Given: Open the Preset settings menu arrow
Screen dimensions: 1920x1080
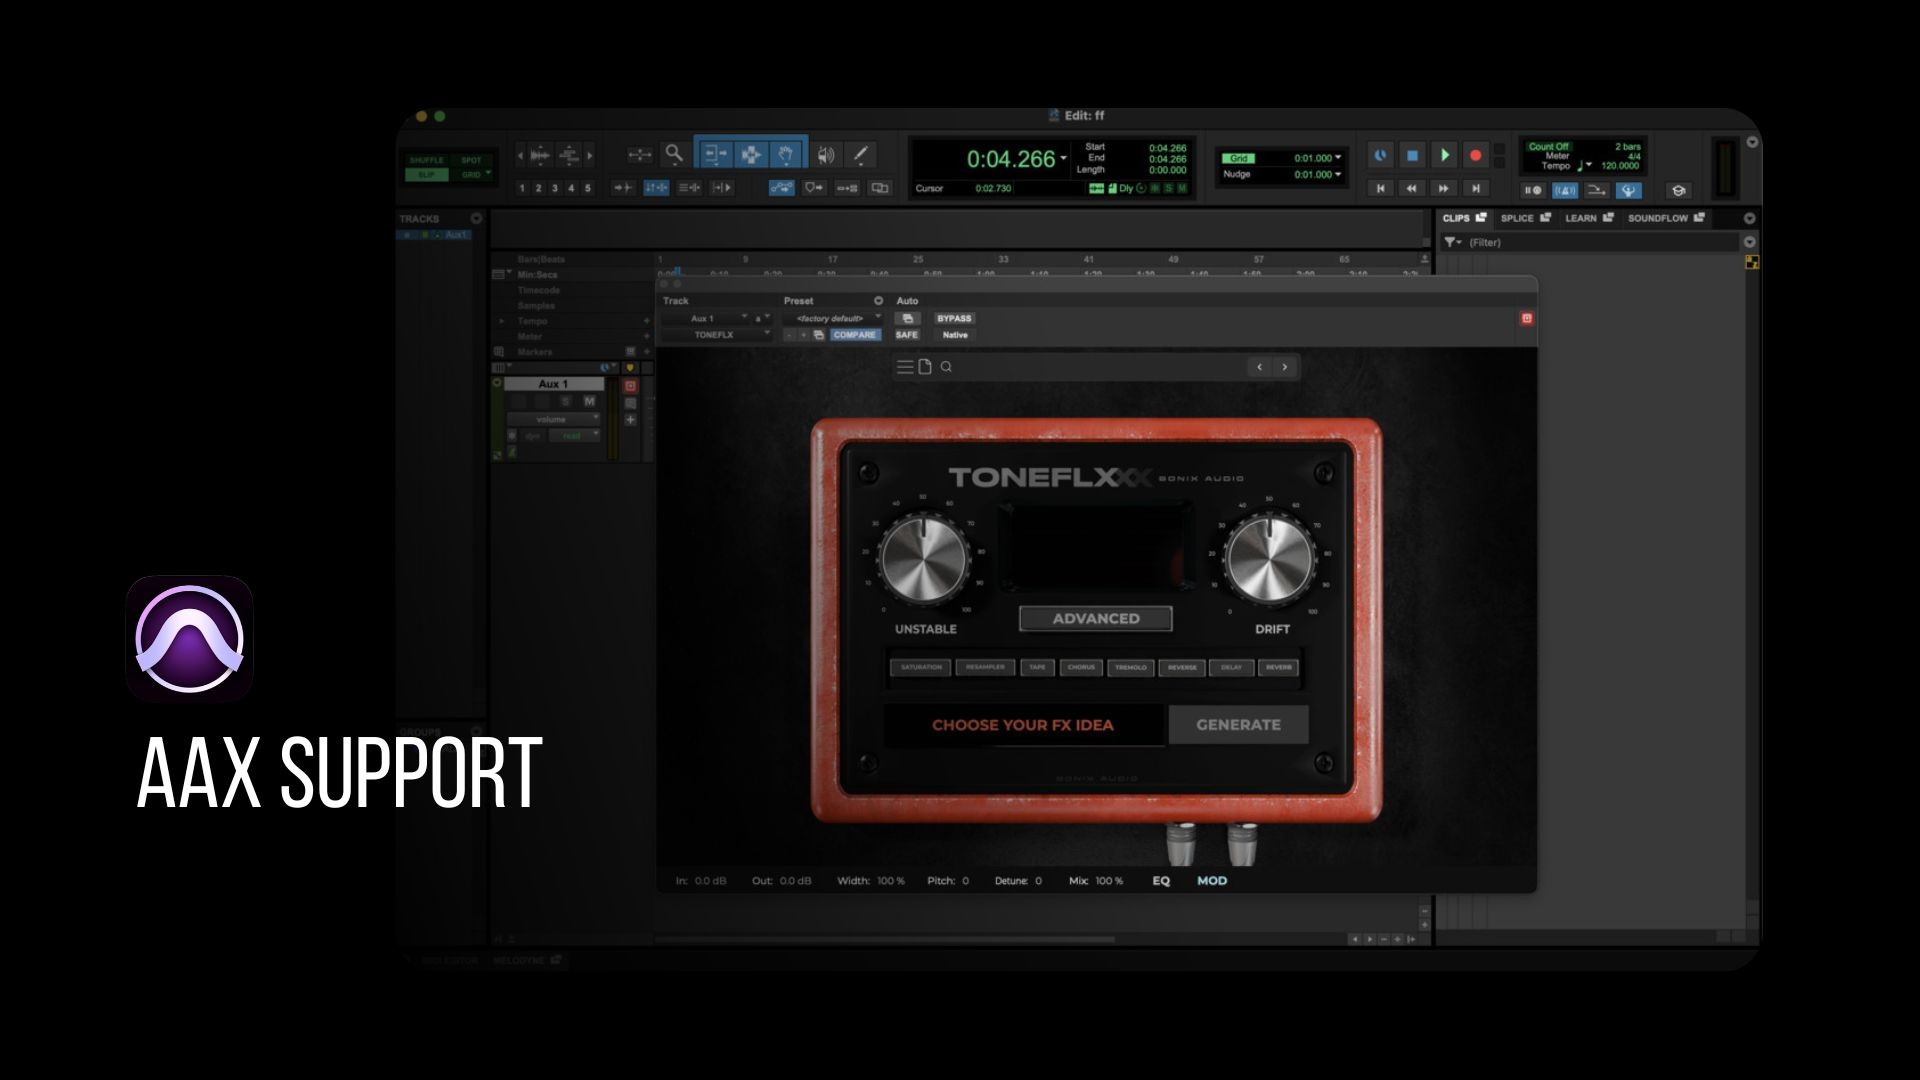Looking at the screenshot, I should 879,301.
